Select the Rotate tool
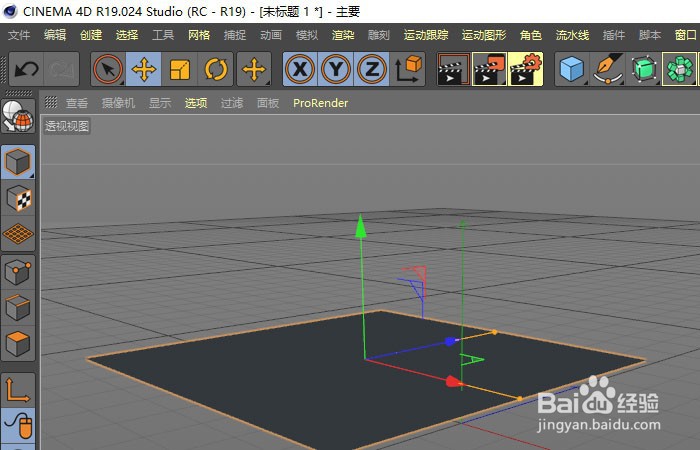This screenshot has width=700, height=450. 216,69
